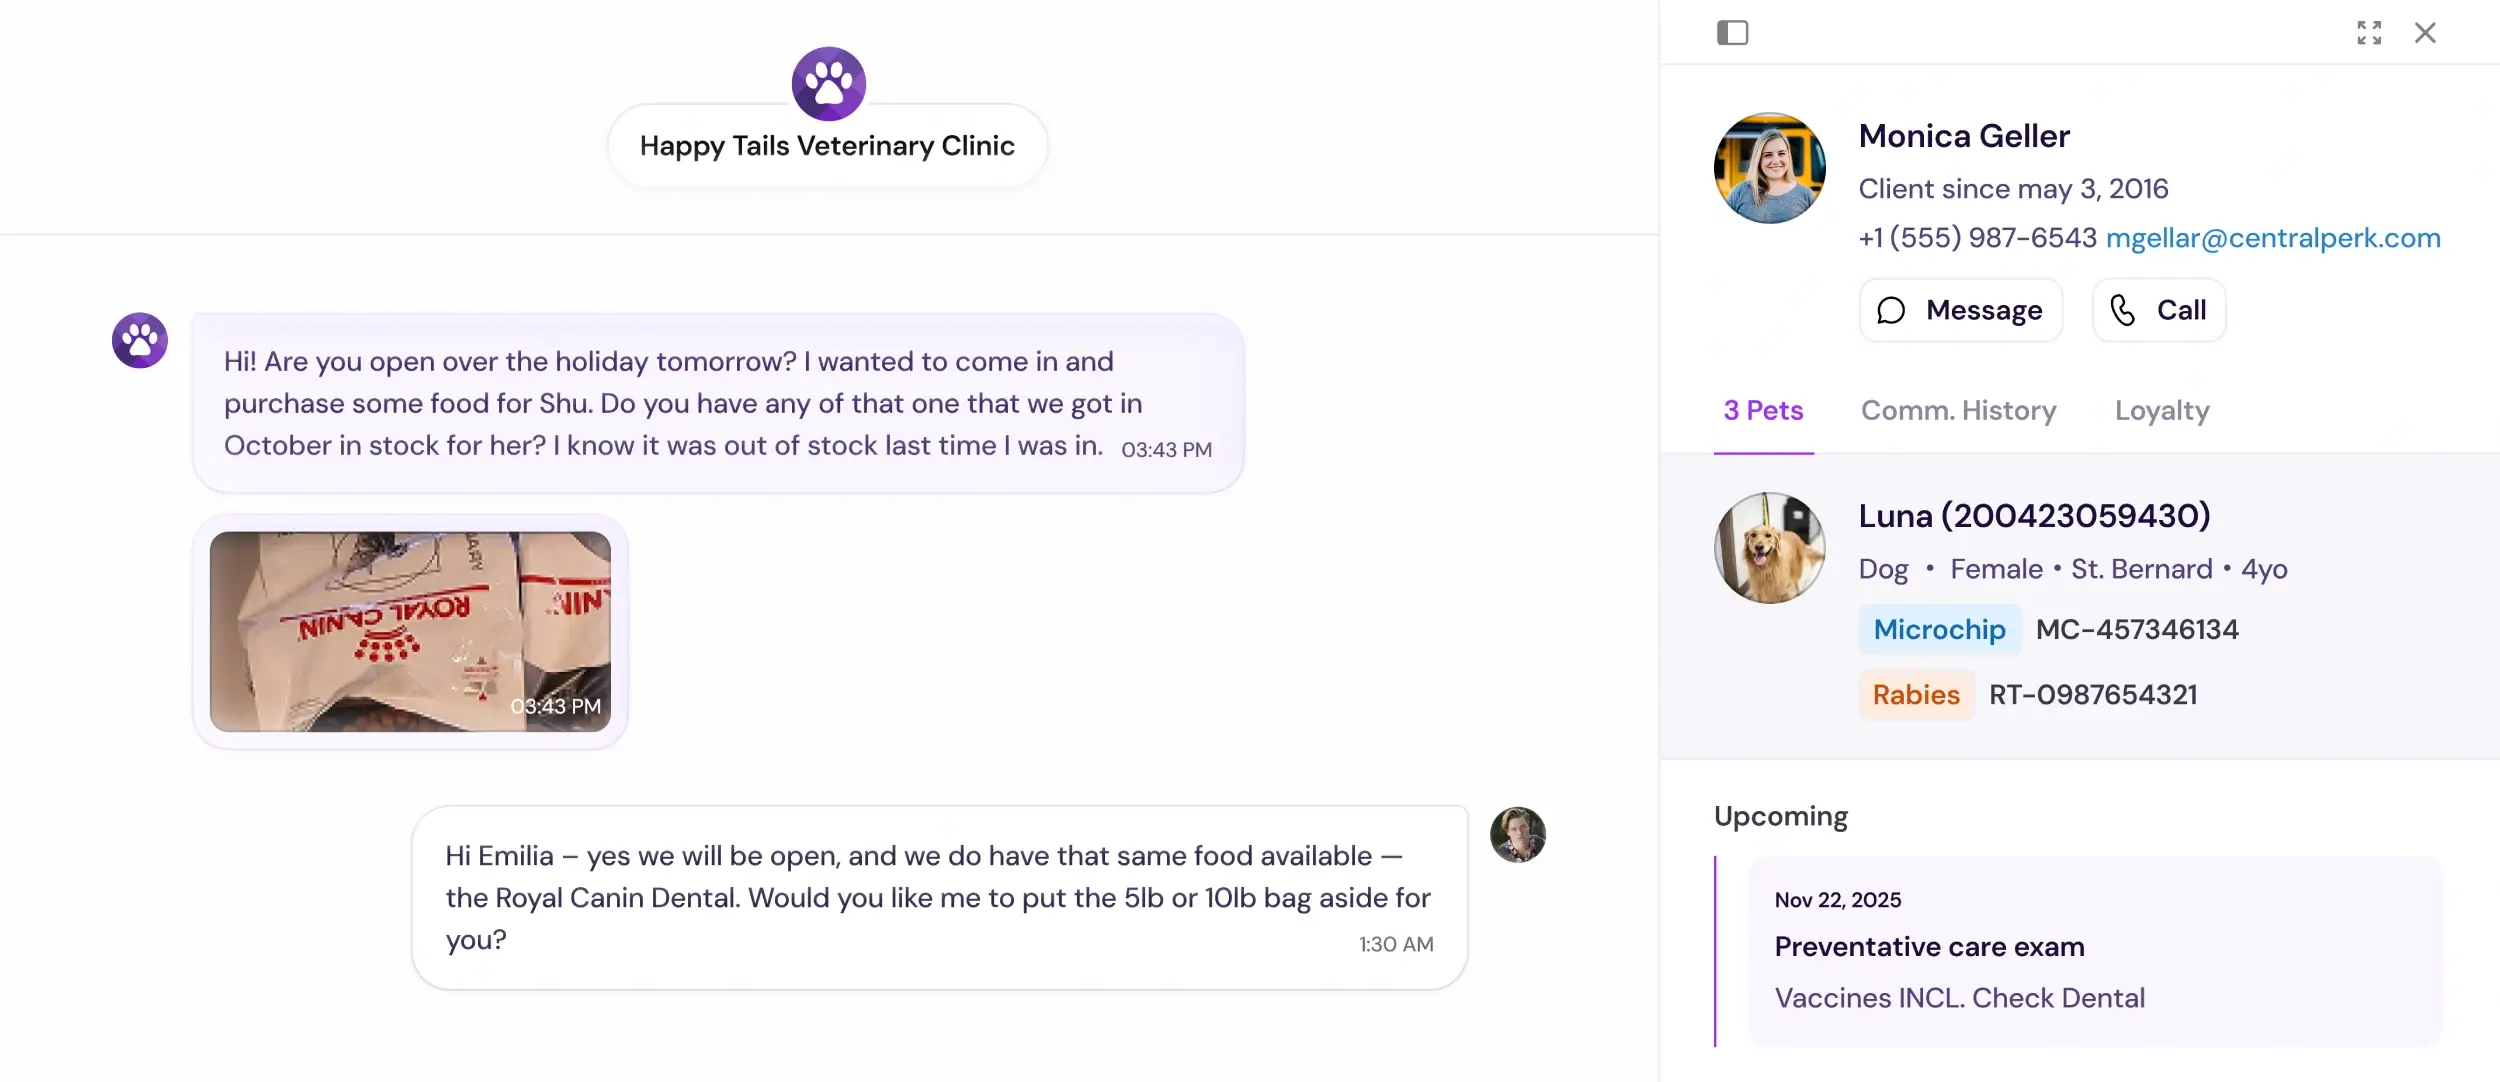Image resolution: width=2500 pixels, height=1082 pixels.
Task: Open the Loyalty tab
Action: (2162, 411)
